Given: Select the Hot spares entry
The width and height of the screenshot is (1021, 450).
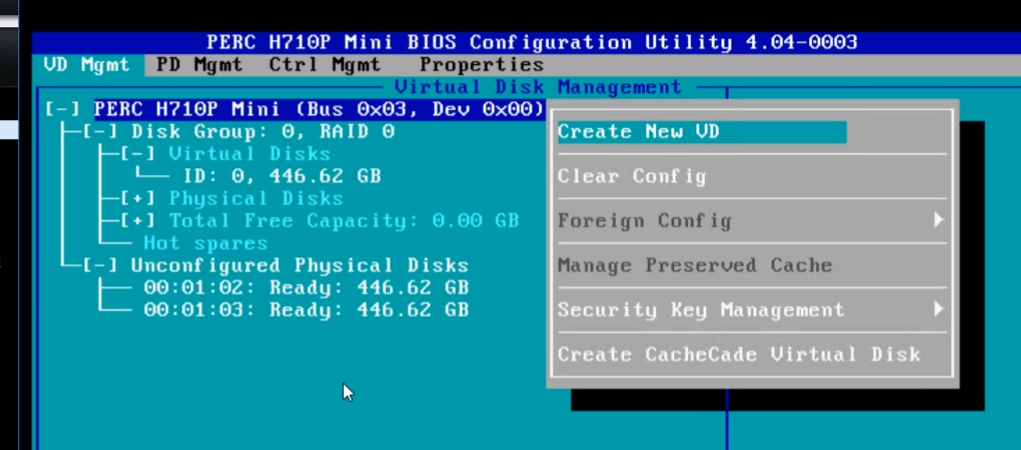Looking at the screenshot, I should (206, 244).
